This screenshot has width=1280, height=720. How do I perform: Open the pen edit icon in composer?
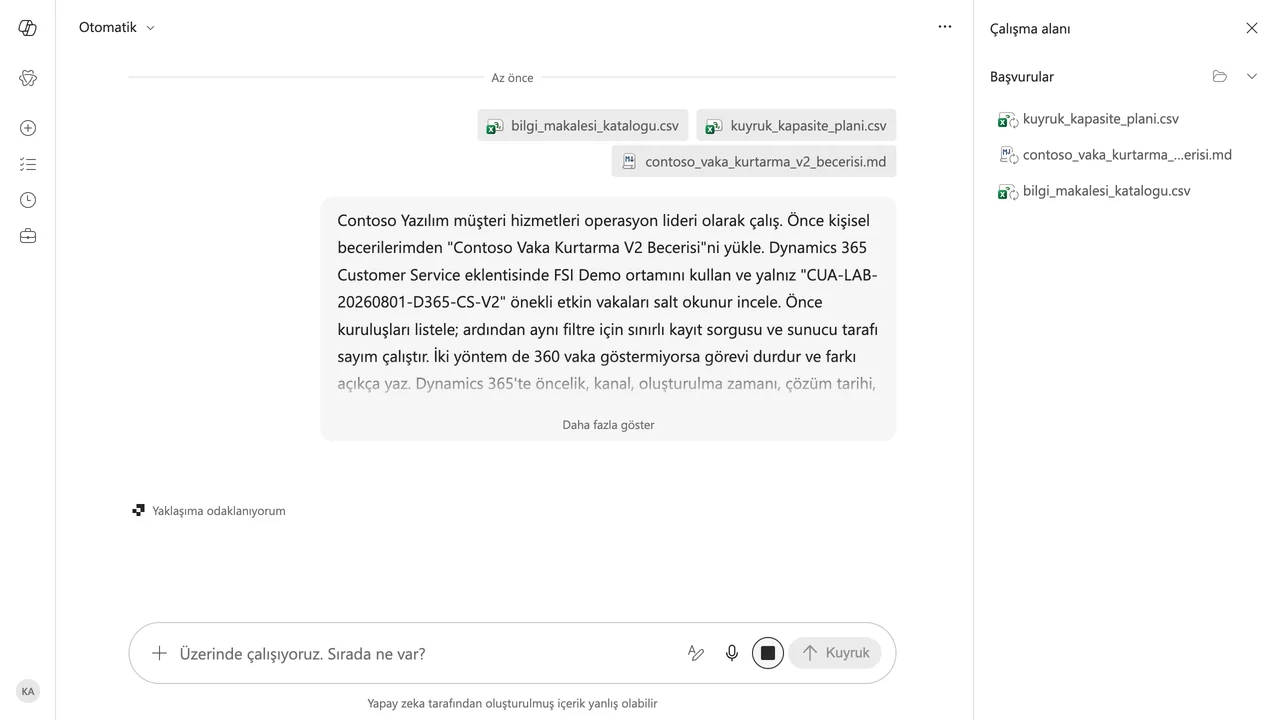tap(696, 653)
